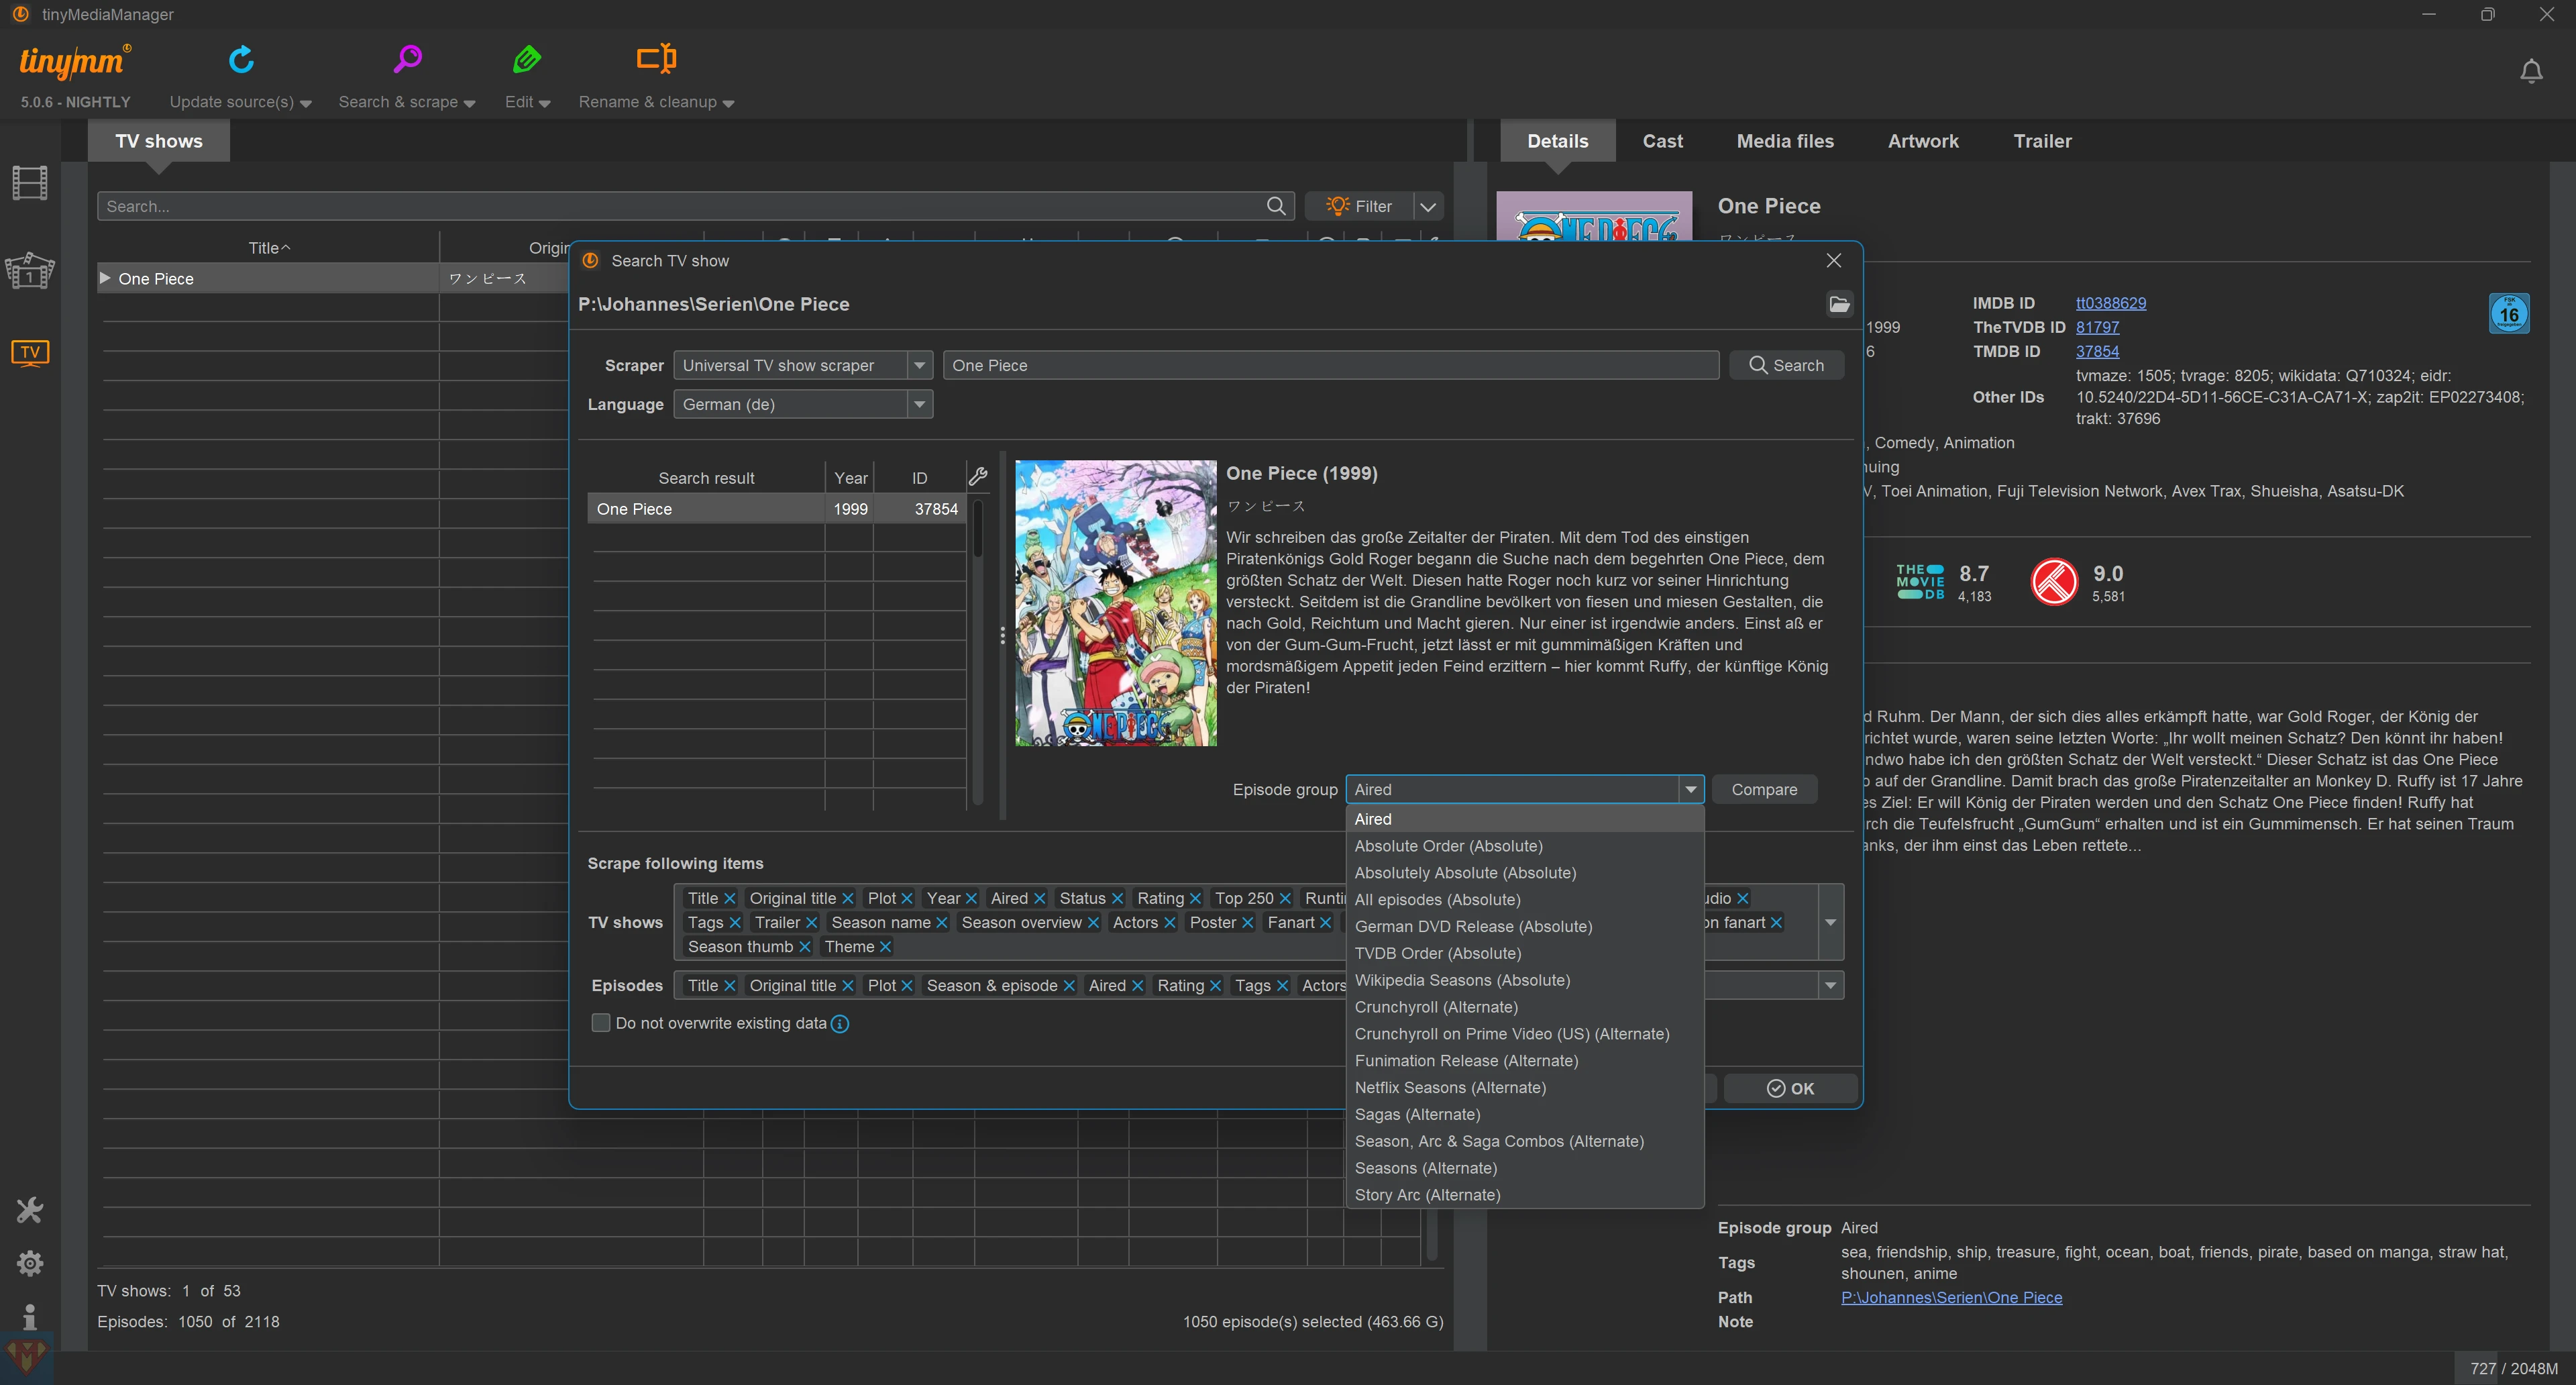Click the Compare button
The width and height of the screenshot is (2576, 1385).
tap(1764, 789)
